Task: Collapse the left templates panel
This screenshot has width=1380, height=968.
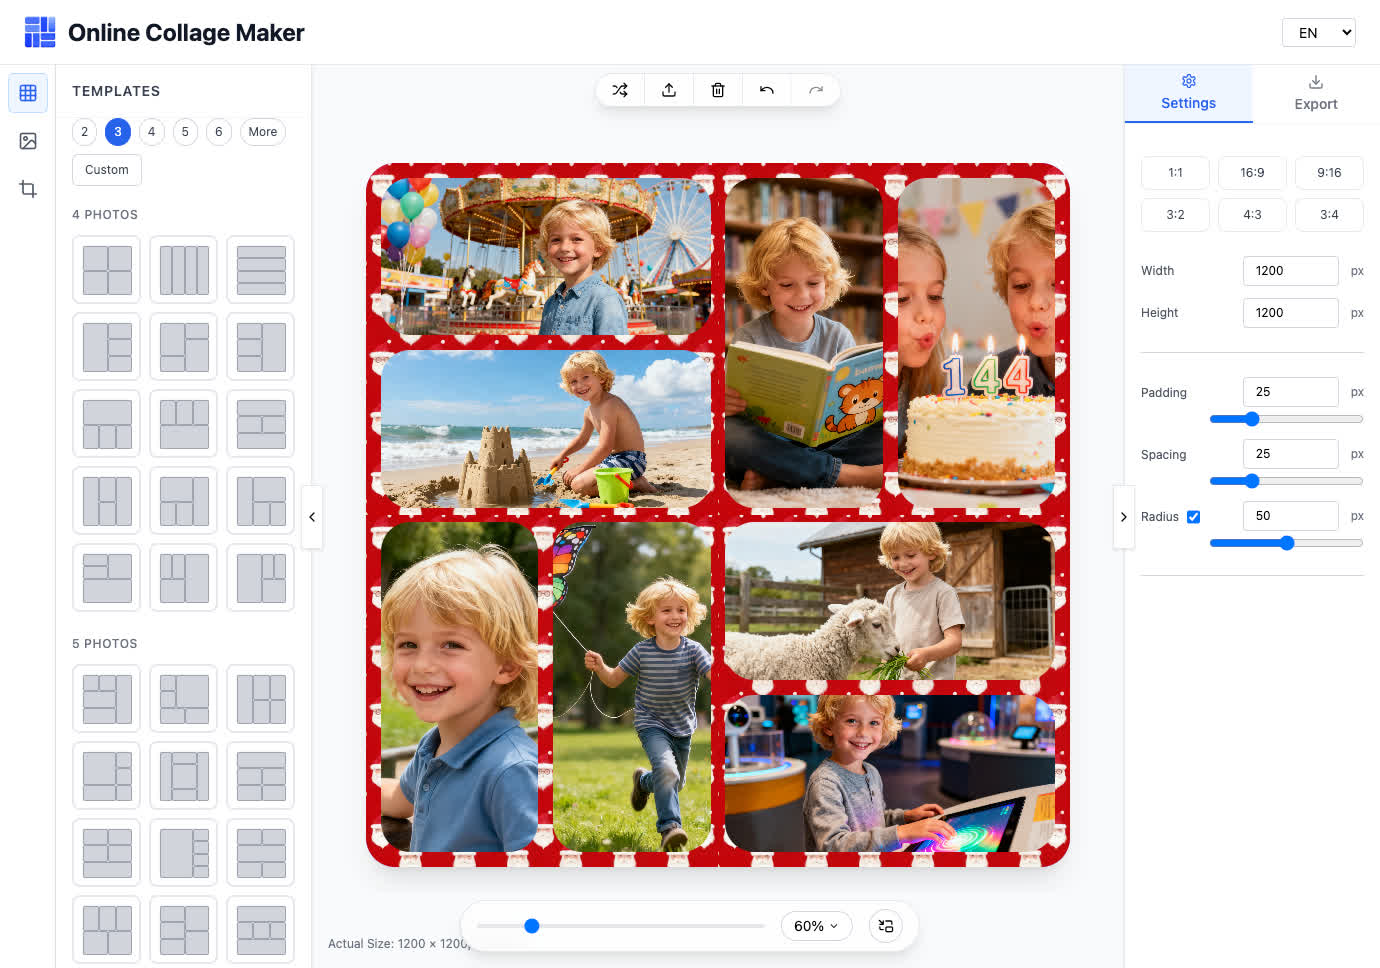Action: (312, 517)
